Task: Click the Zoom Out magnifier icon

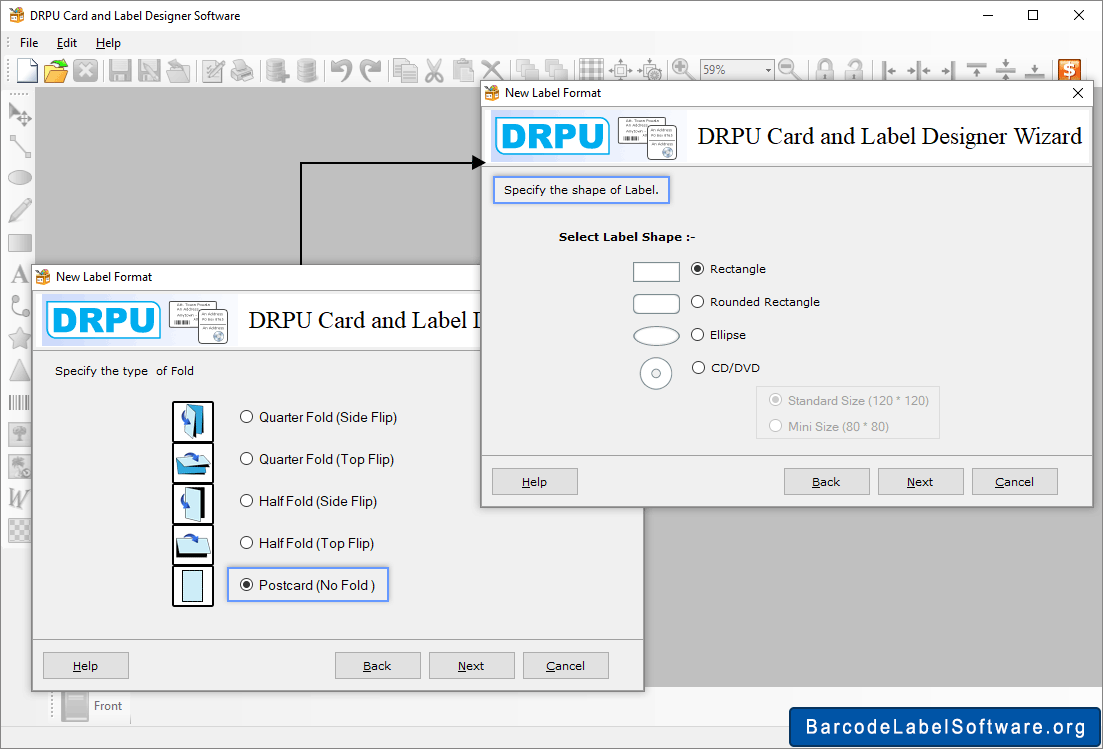Action: coord(789,70)
